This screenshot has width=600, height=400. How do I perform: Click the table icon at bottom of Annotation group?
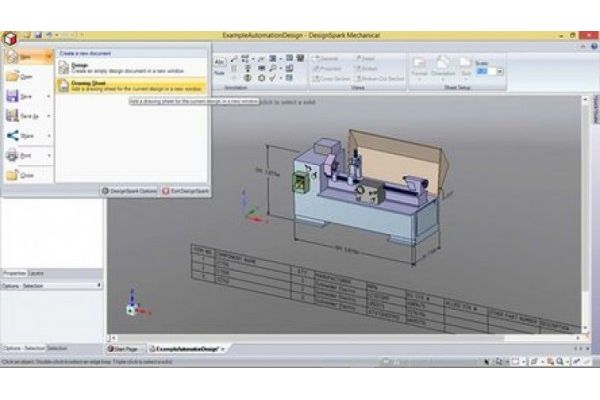pos(289,78)
